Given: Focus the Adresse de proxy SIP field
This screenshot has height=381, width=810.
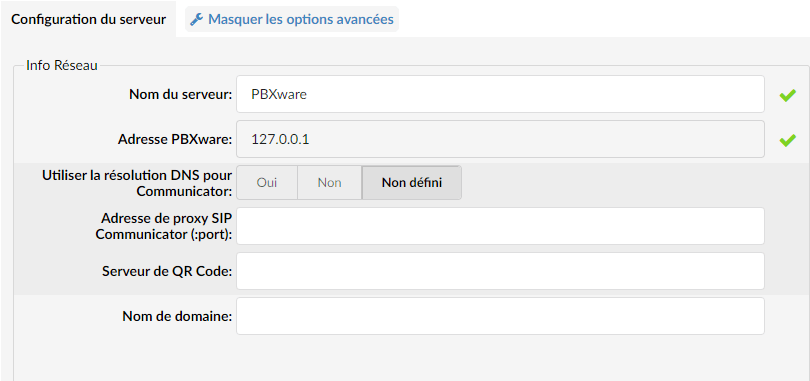Looking at the screenshot, I should pyautogui.click(x=500, y=226).
